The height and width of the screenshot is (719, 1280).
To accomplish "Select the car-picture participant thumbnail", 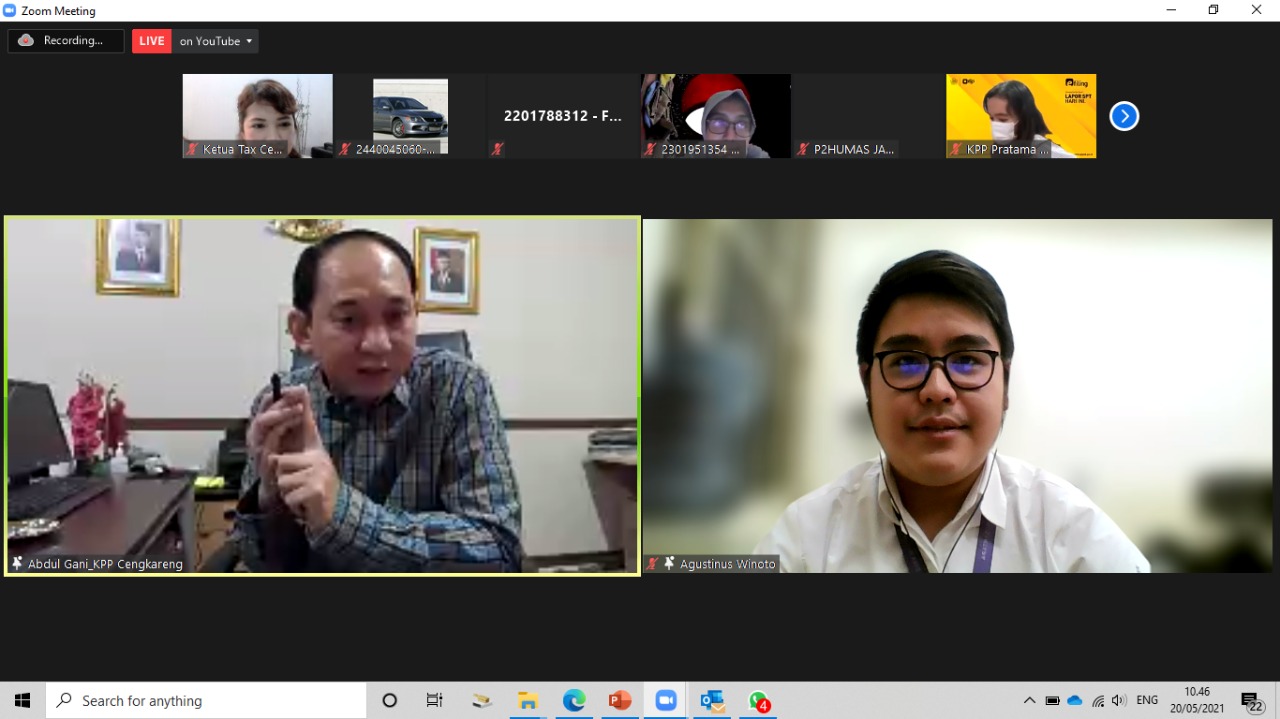I will 410,115.
